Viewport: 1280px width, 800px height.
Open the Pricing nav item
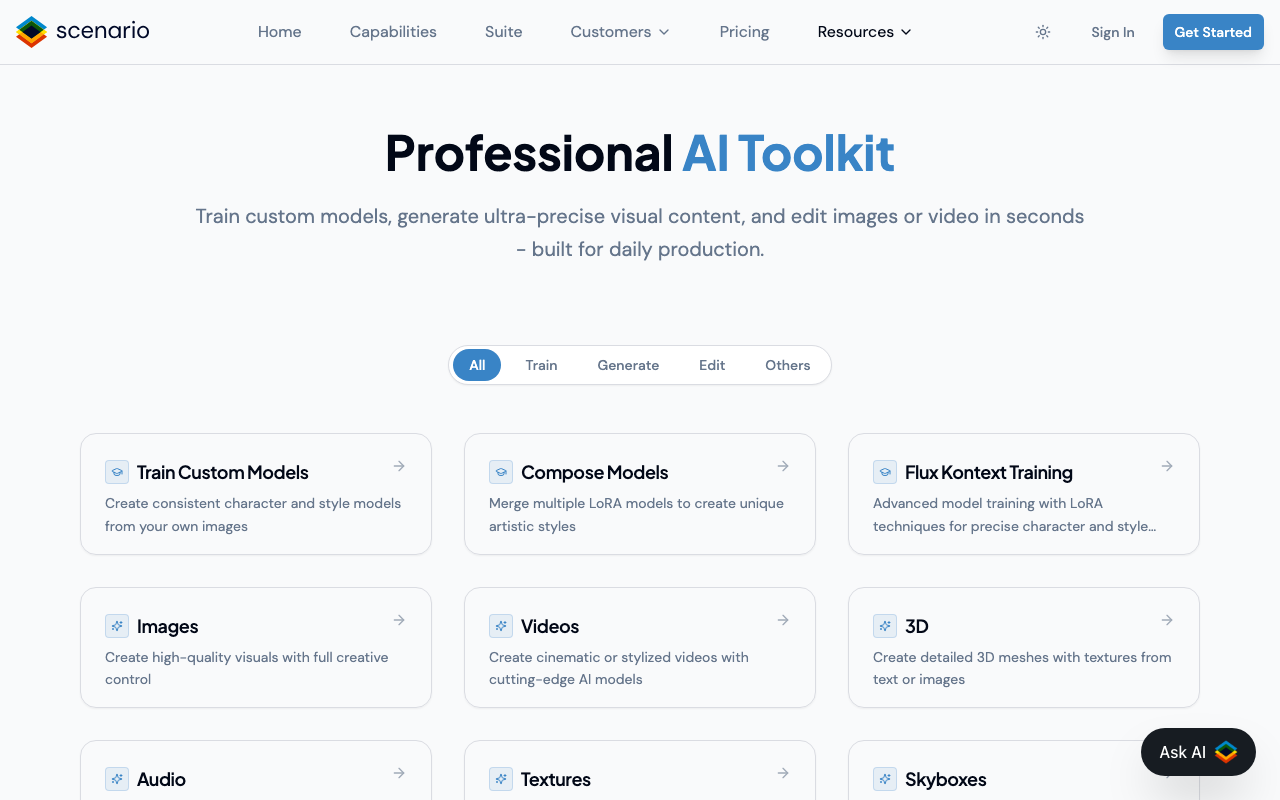[x=744, y=32]
